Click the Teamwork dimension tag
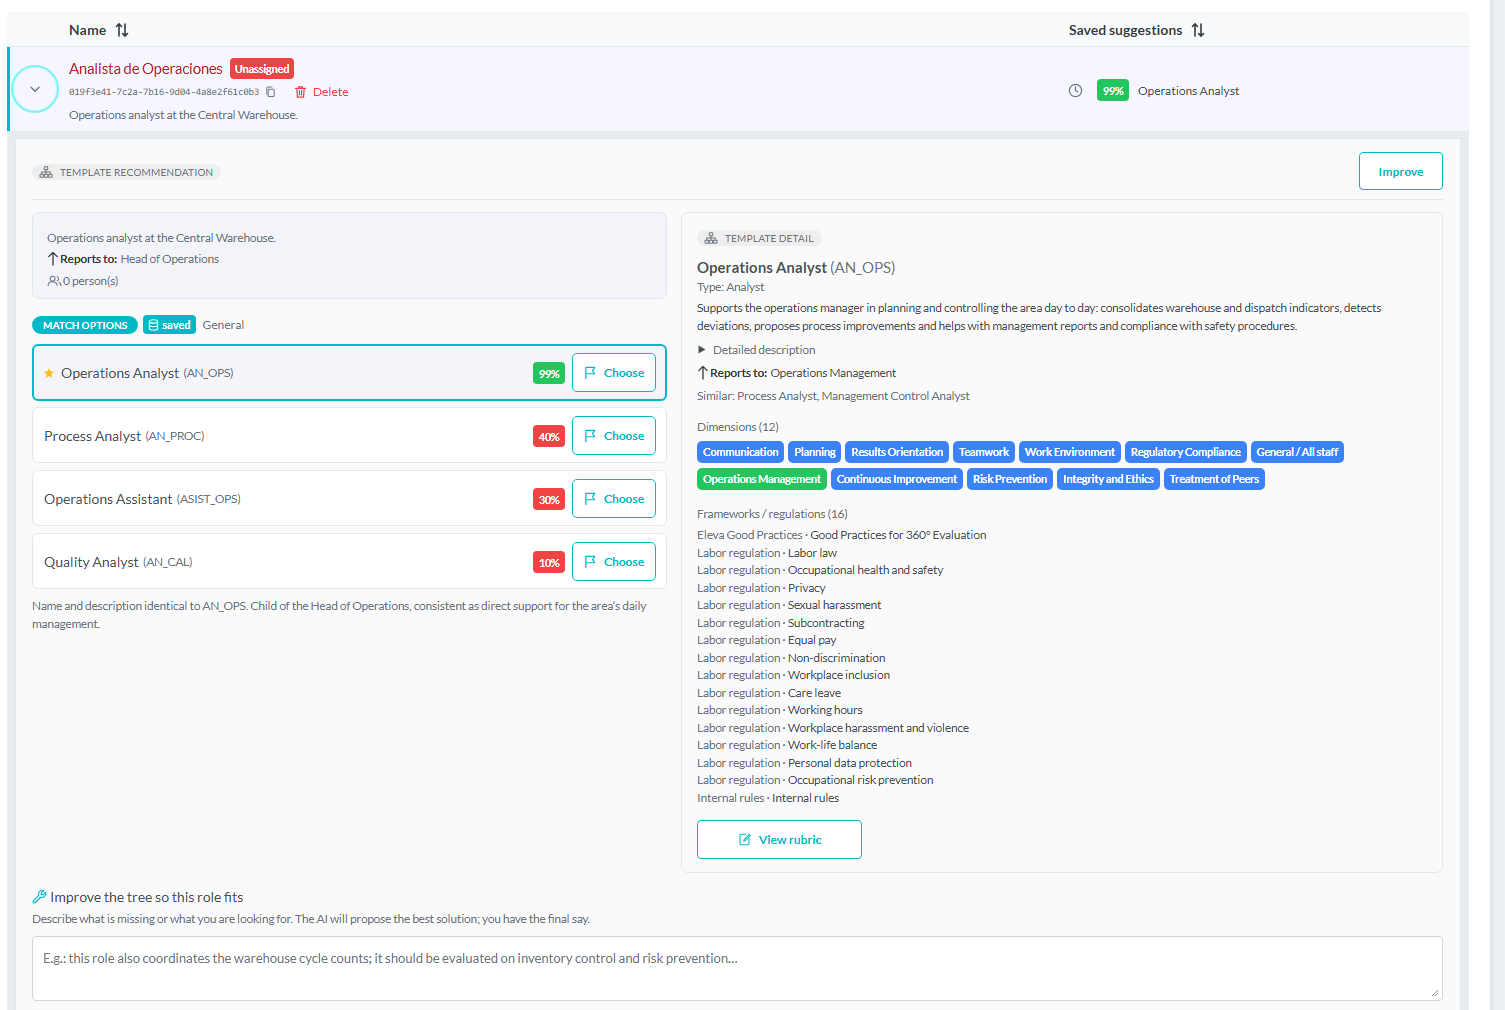Viewport: 1505px width, 1010px height. [984, 452]
